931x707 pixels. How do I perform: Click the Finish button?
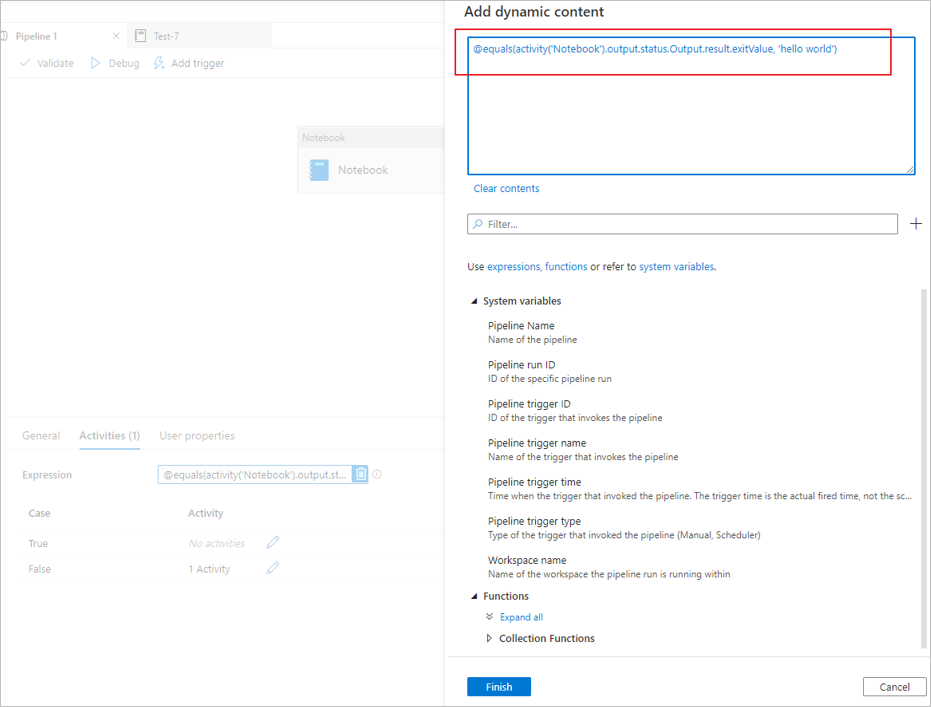(498, 686)
